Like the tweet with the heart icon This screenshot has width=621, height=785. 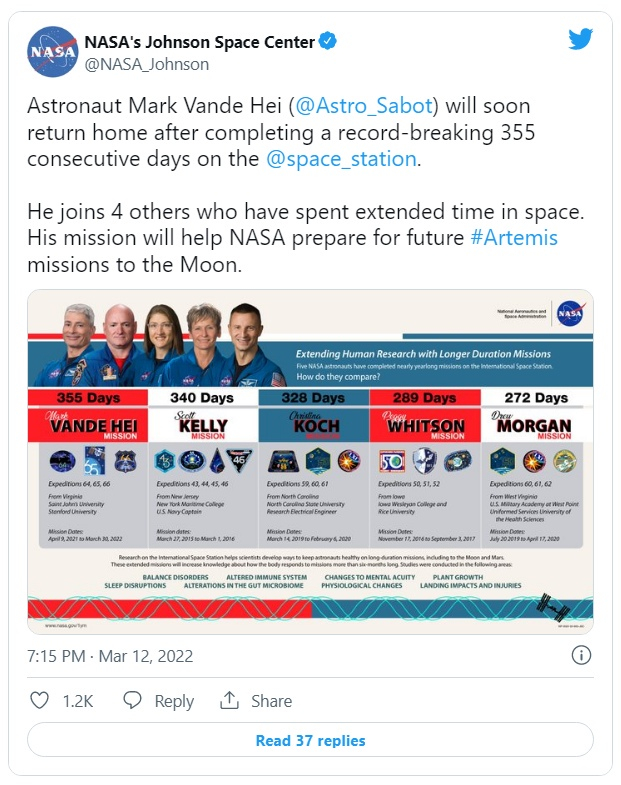(40, 701)
